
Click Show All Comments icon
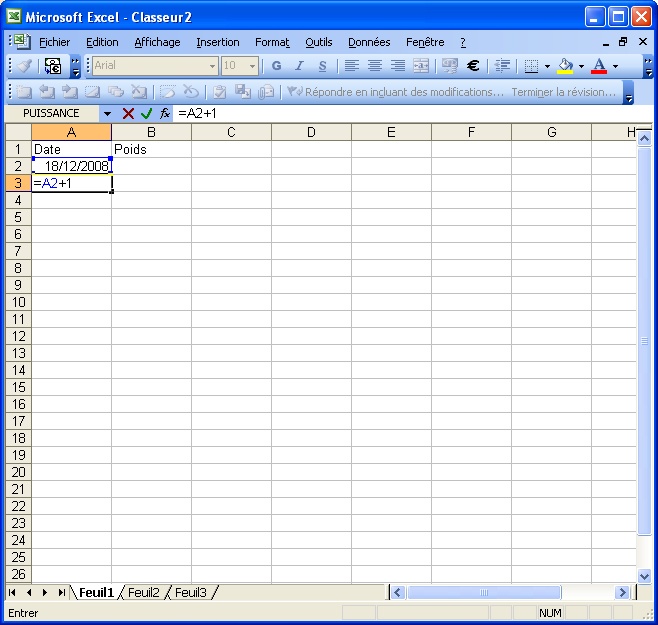click(116, 92)
